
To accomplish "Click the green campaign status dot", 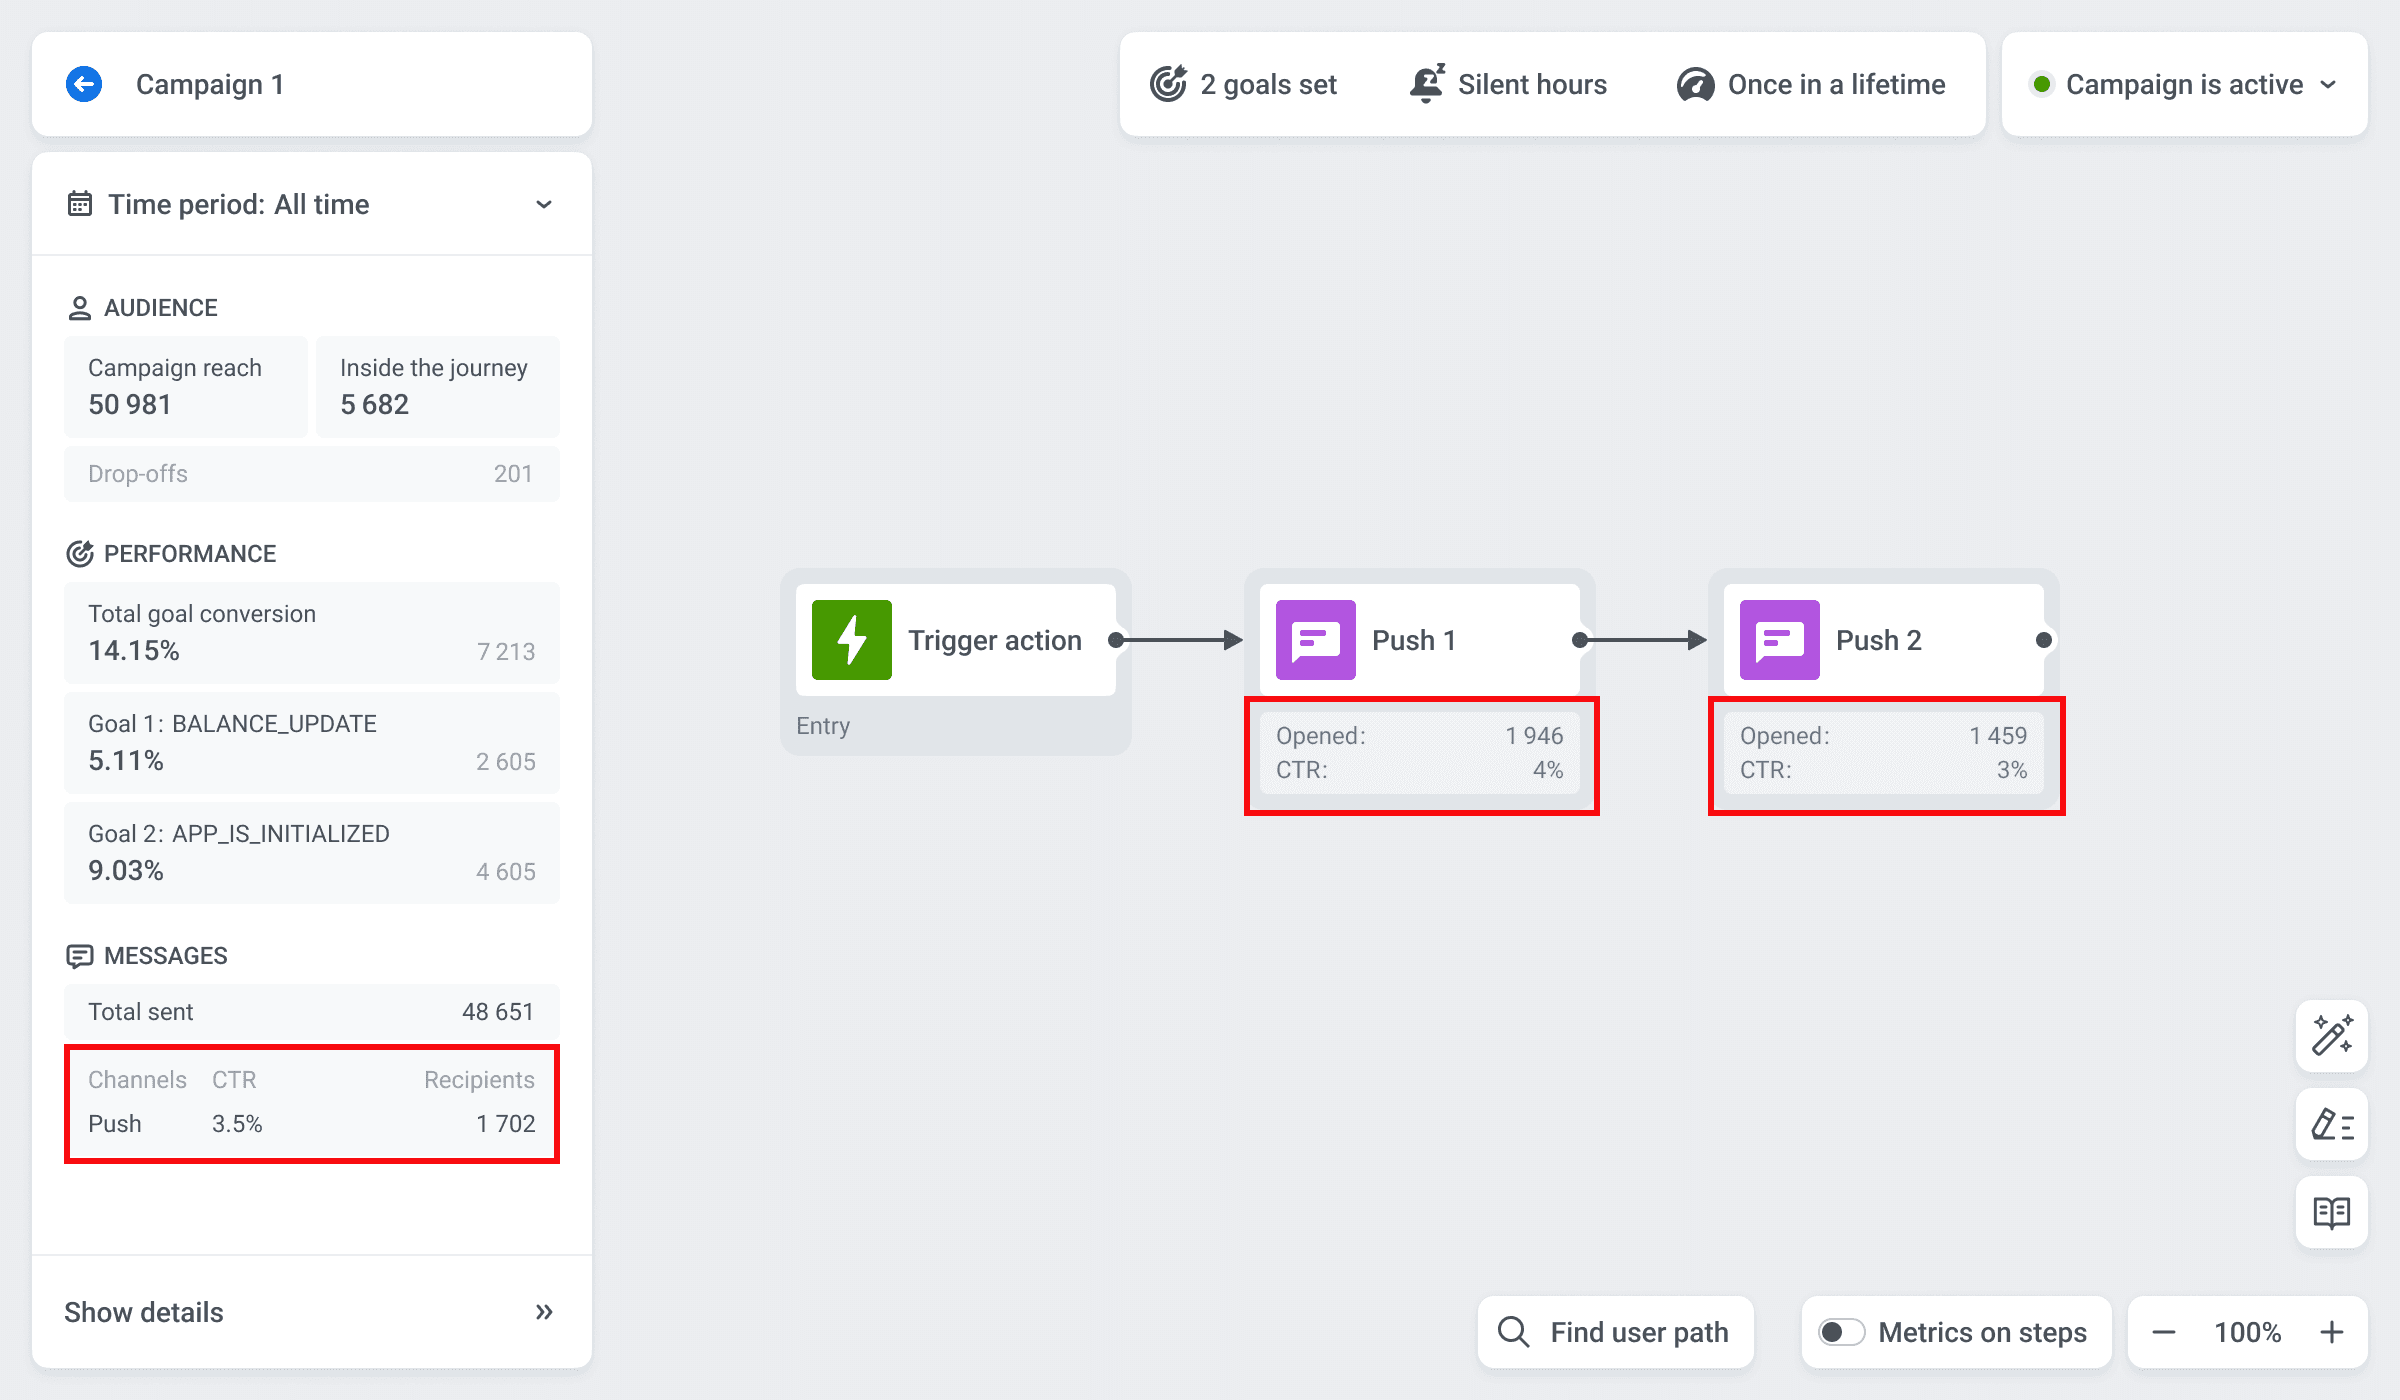I will pyautogui.click(x=2040, y=84).
